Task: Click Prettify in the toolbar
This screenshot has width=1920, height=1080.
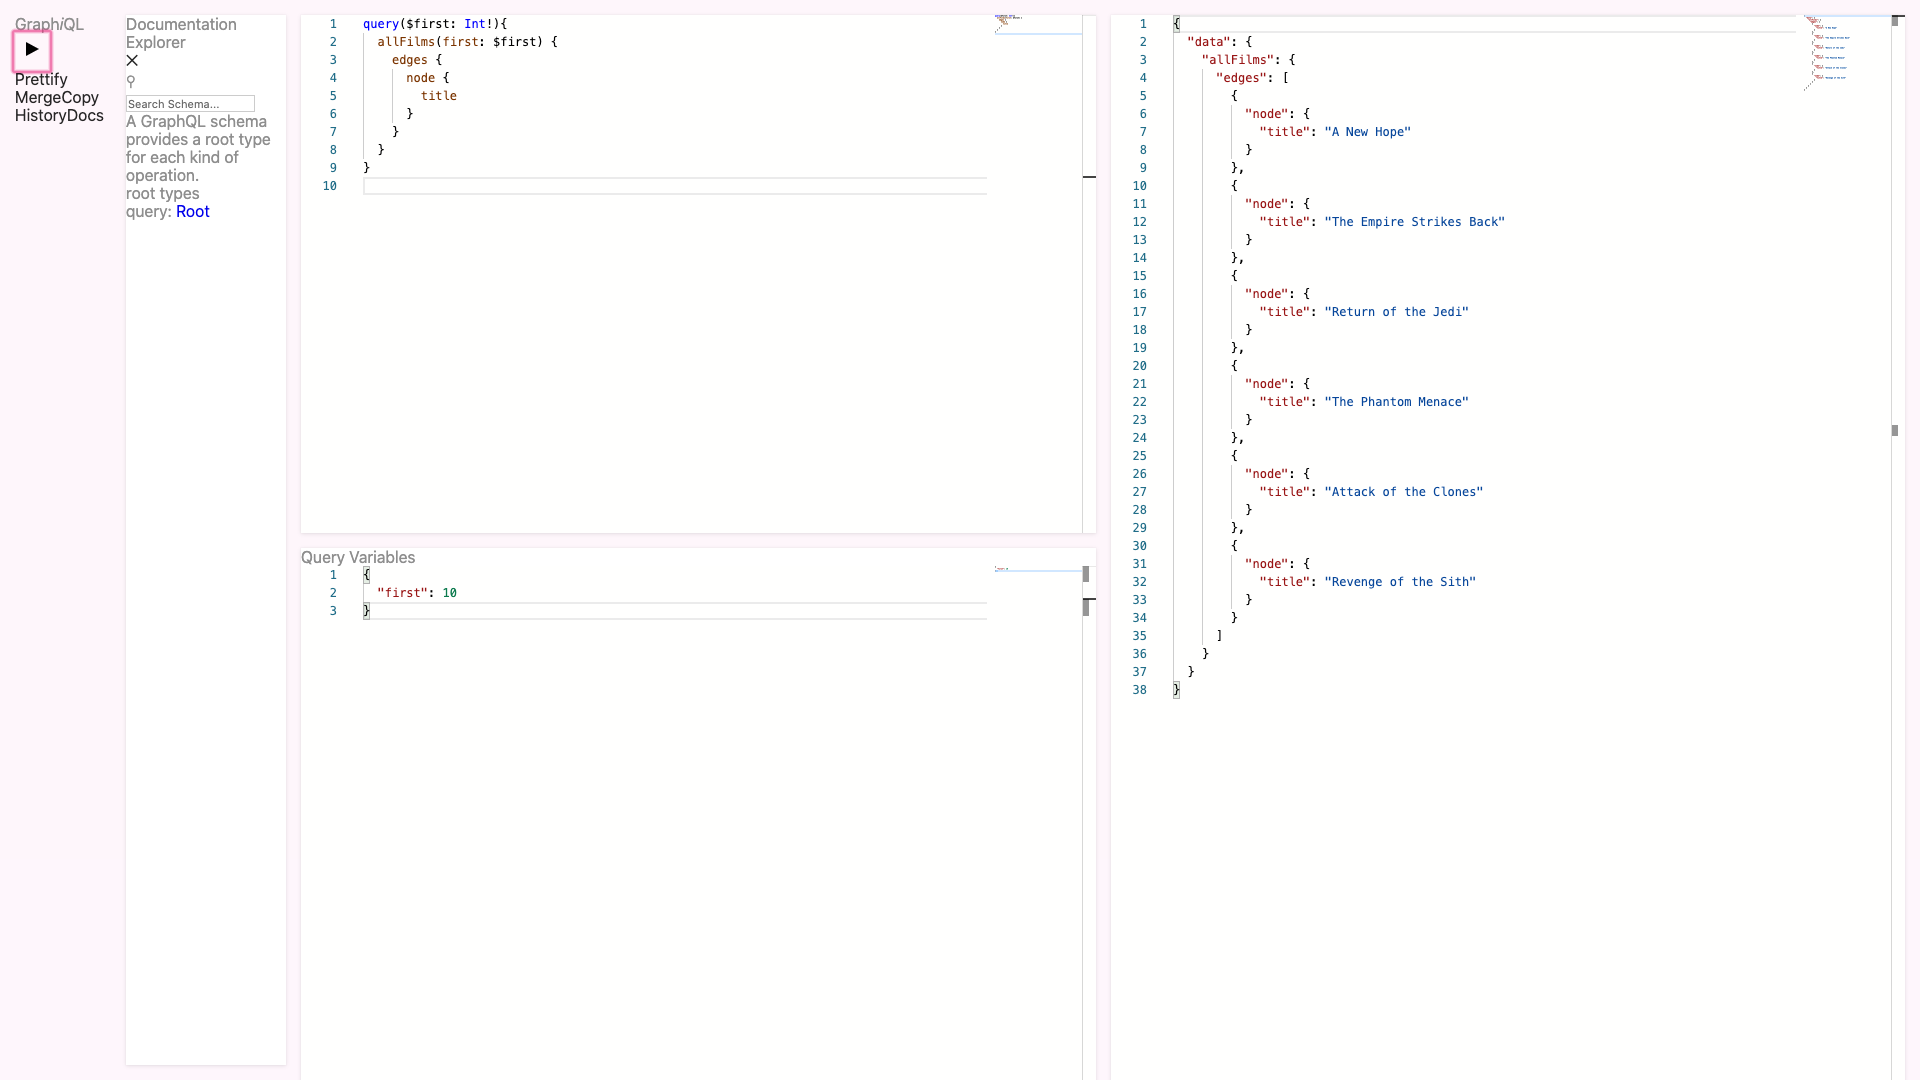Action: pos(41,80)
